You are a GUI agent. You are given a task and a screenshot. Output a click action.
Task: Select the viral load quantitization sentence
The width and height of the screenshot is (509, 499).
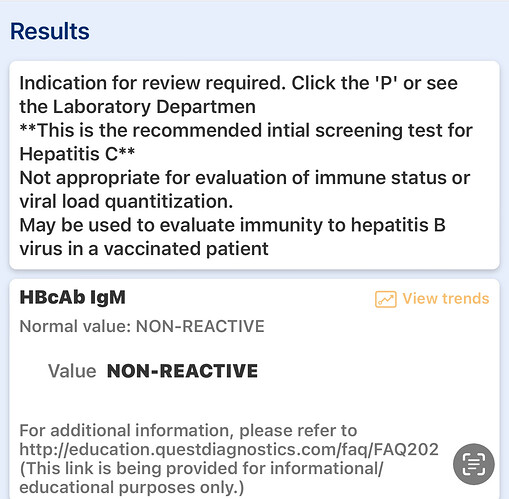click(245, 190)
